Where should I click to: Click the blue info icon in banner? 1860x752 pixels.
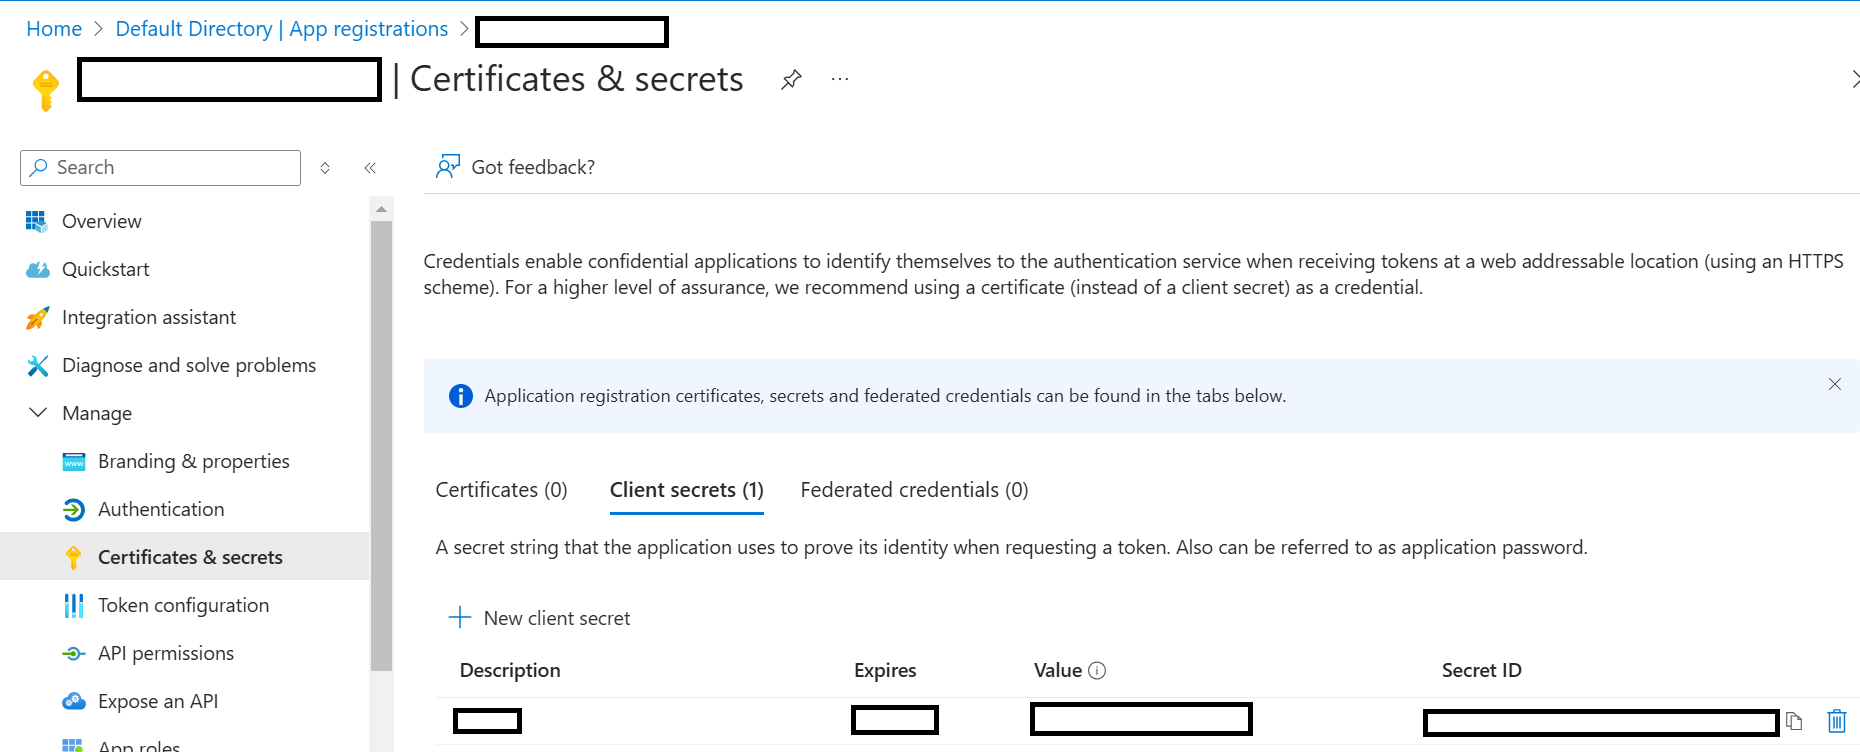(460, 396)
